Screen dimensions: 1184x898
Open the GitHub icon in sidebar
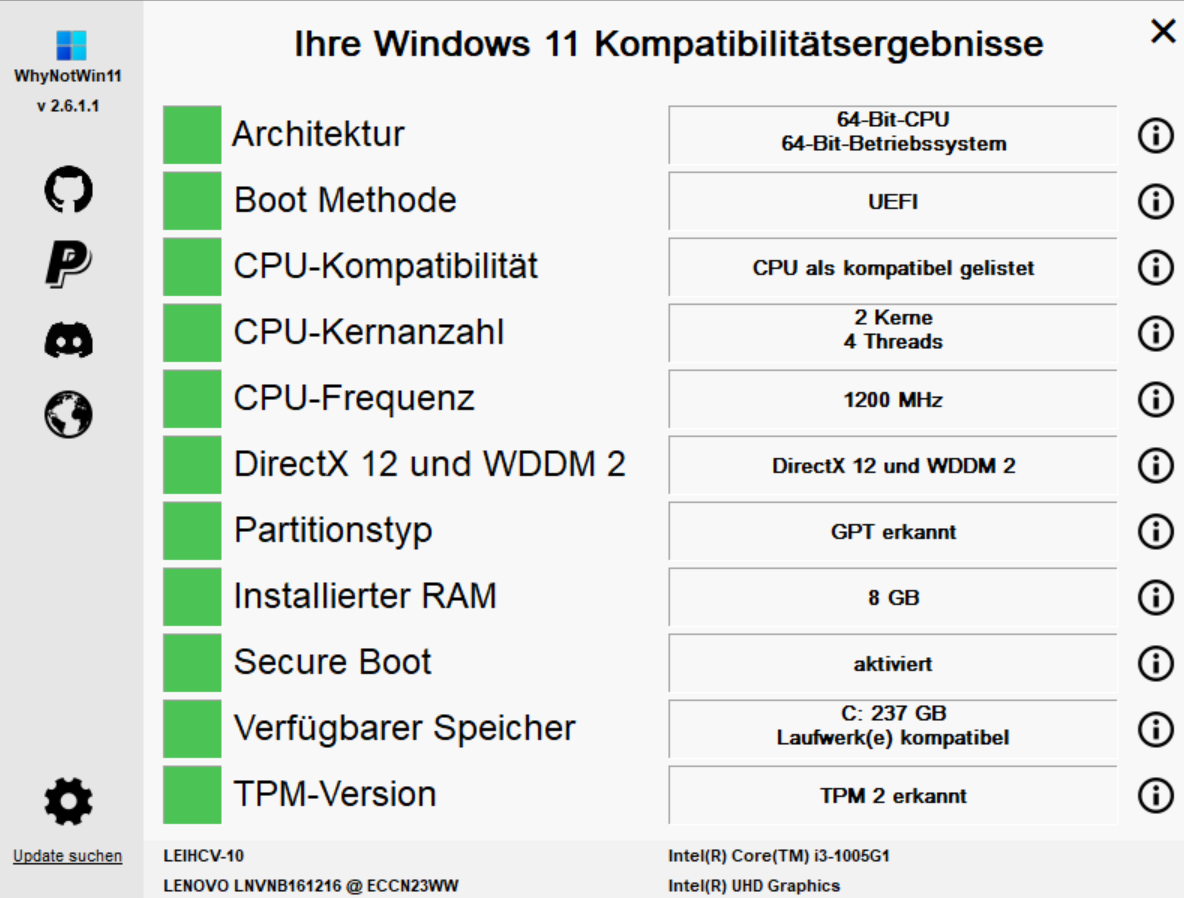[x=69, y=190]
